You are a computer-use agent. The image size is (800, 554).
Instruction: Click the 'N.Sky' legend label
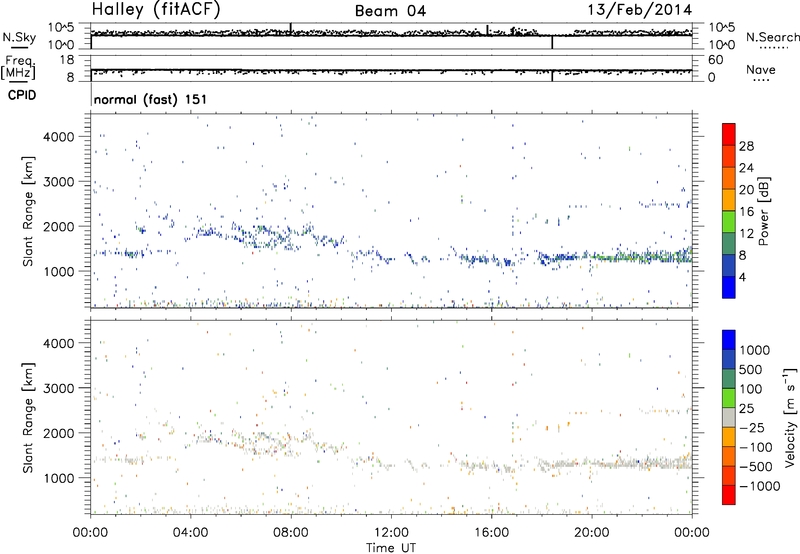(x=19, y=37)
